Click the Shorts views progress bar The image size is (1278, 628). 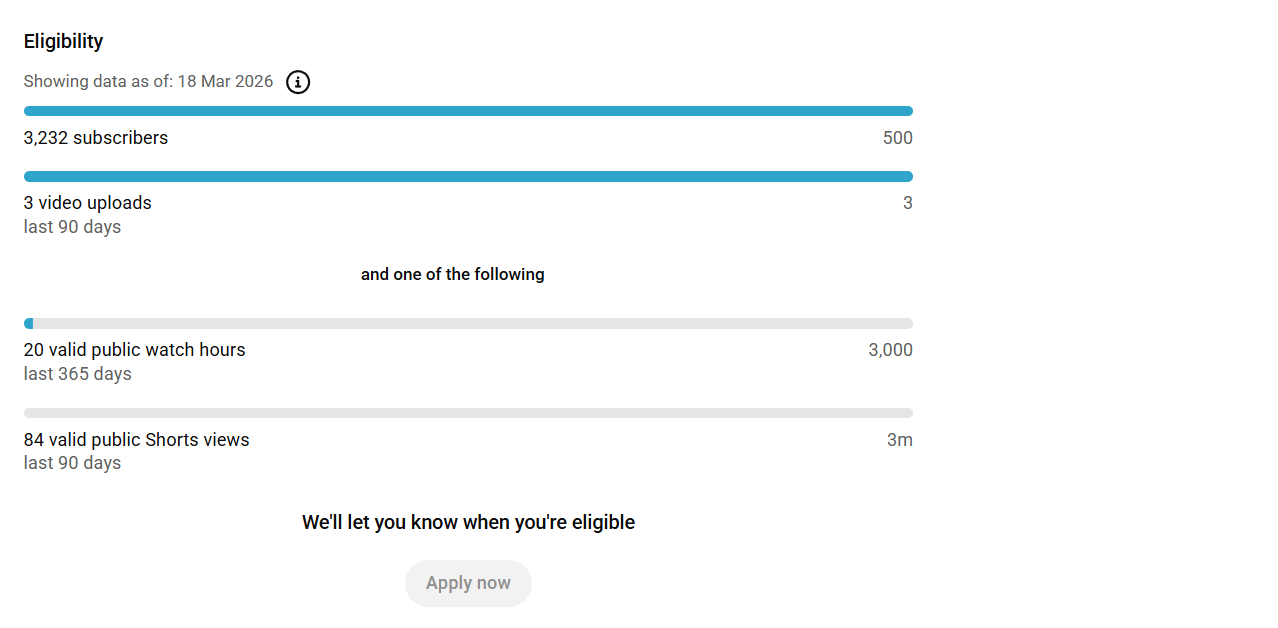point(468,413)
